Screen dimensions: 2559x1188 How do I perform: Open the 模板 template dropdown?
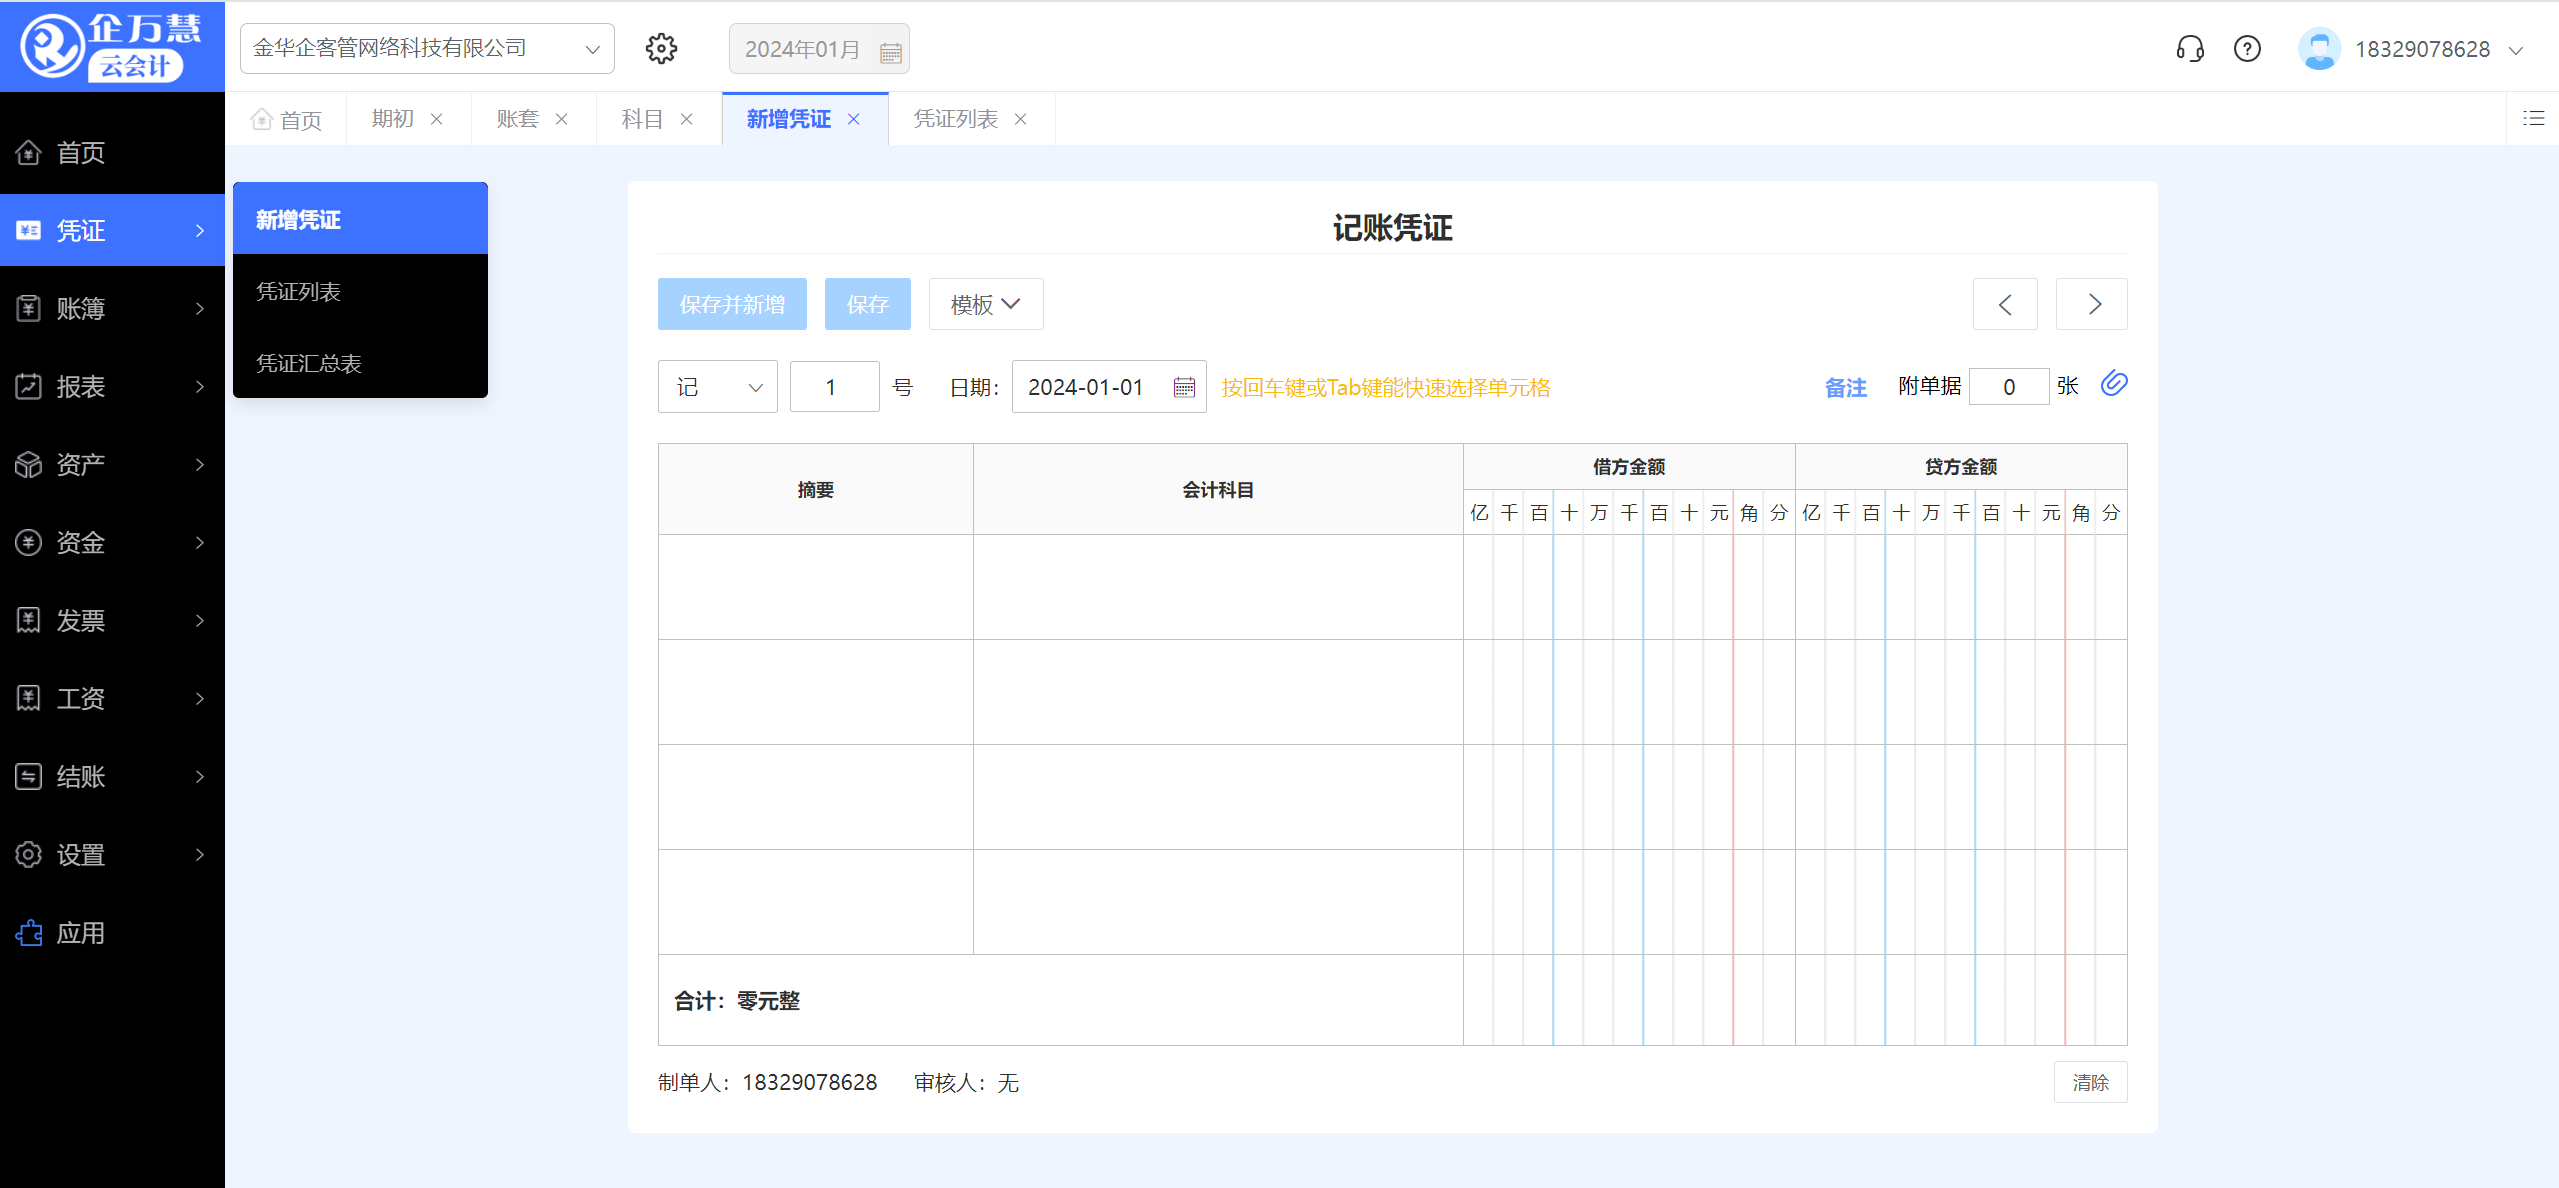click(985, 304)
